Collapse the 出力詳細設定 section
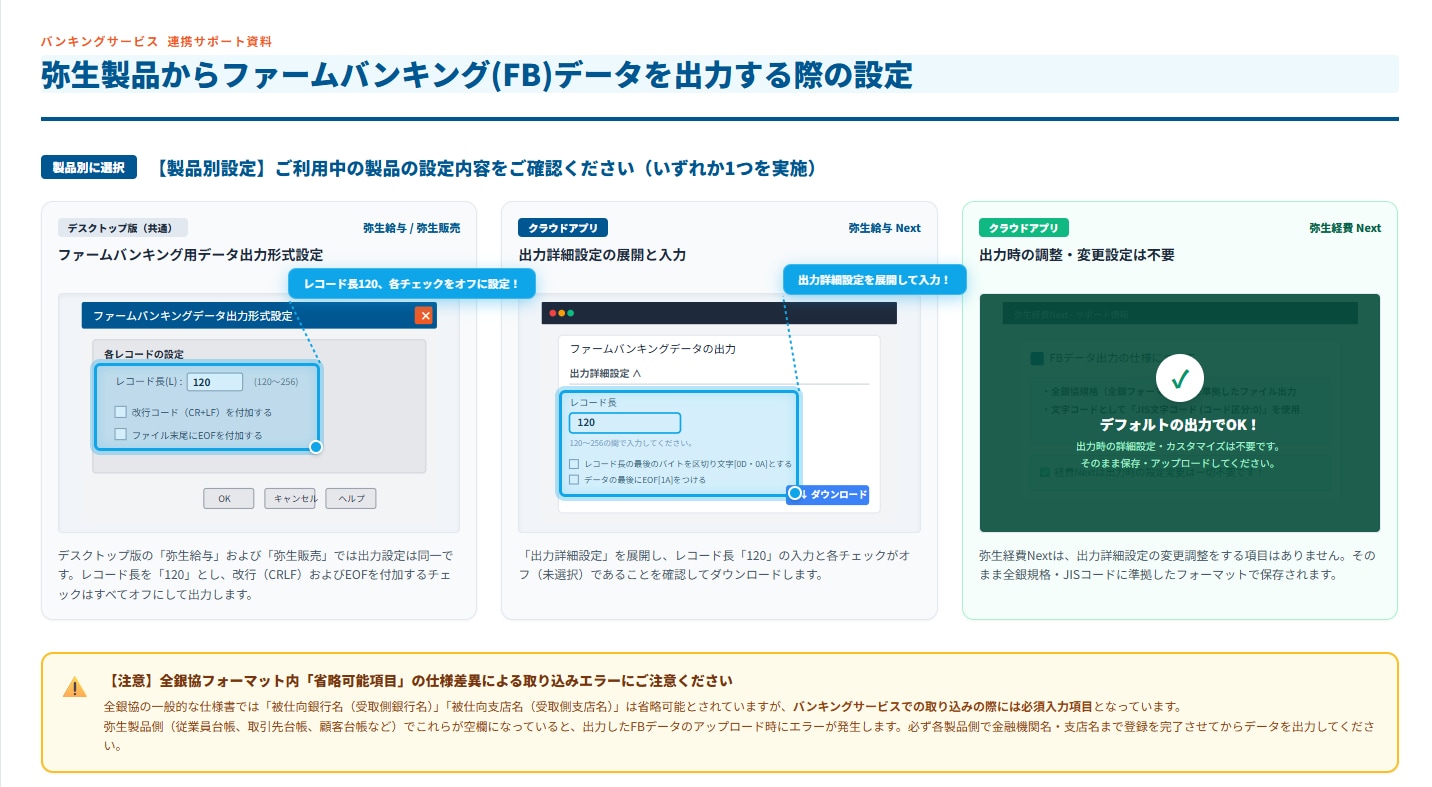 coord(605,373)
